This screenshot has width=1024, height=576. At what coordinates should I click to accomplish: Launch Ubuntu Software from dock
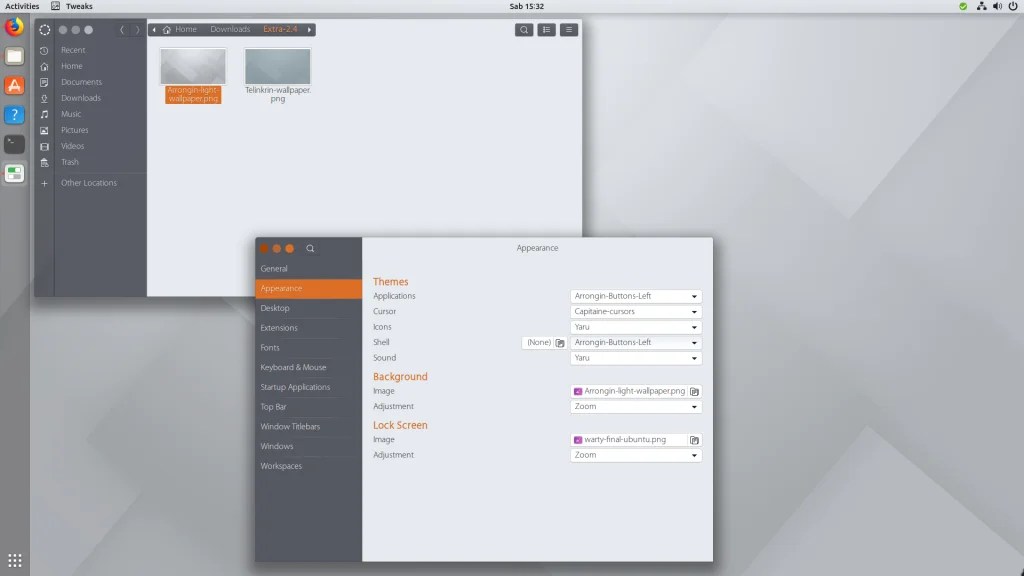pos(14,86)
